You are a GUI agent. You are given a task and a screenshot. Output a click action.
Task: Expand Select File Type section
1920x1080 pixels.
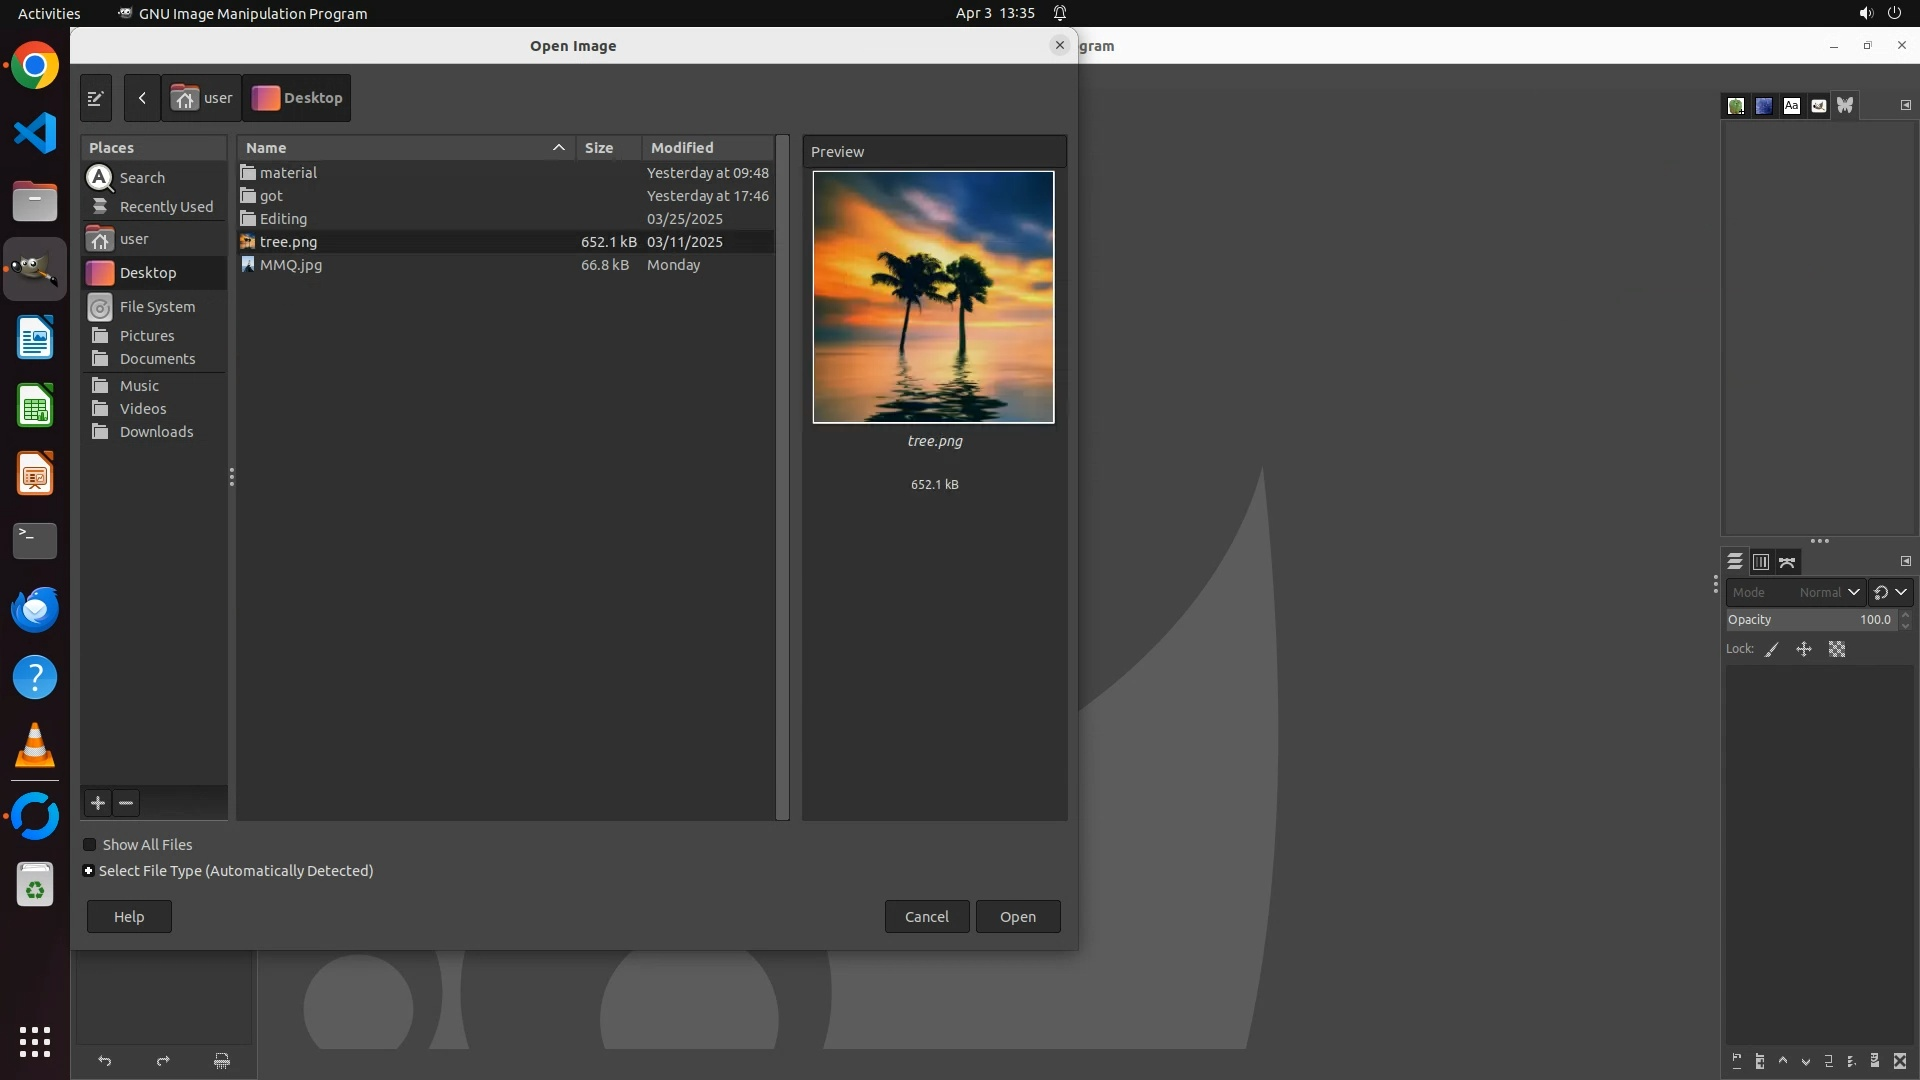click(x=89, y=871)
